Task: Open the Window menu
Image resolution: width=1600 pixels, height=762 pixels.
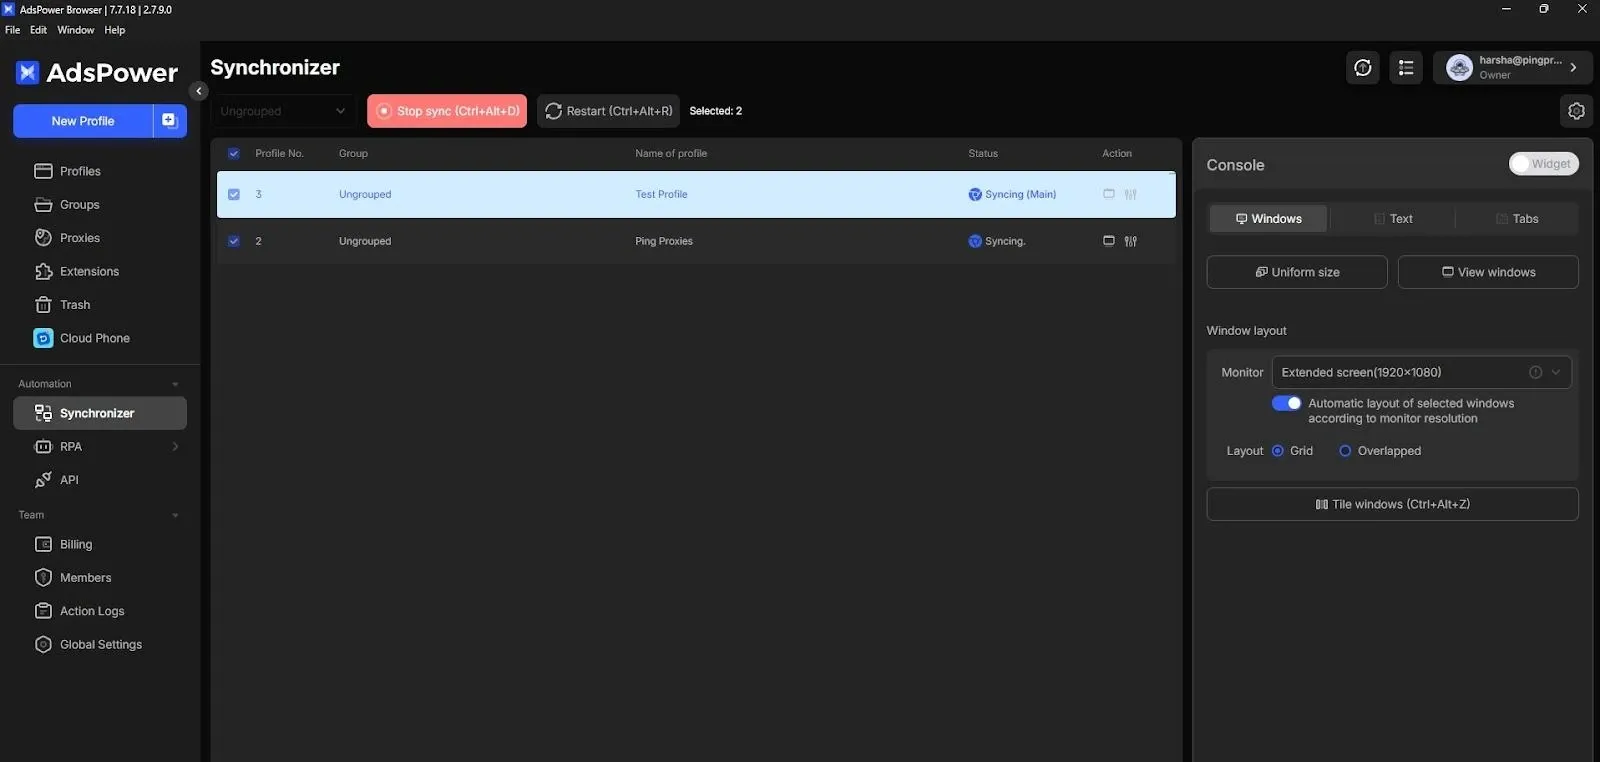Action: coord(76,30)
